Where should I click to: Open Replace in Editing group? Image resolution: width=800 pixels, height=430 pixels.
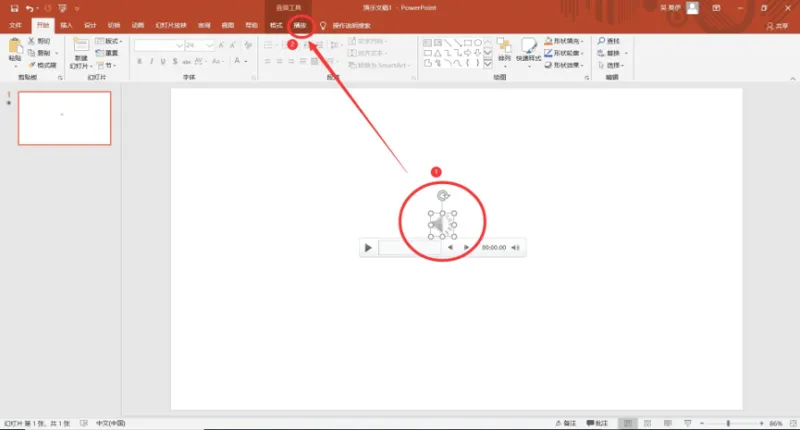(612, 53)
